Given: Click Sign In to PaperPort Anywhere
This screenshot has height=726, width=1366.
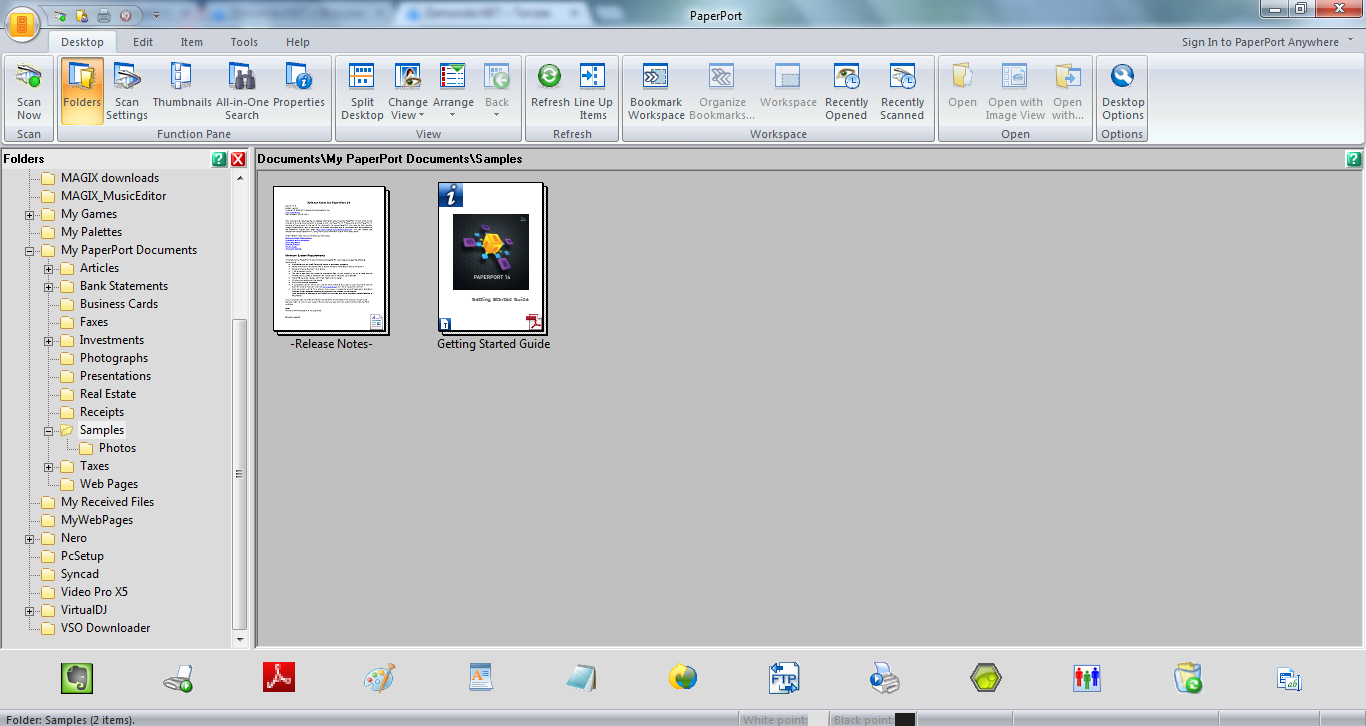Looking at the screenshot, I should coord(1260,42).
